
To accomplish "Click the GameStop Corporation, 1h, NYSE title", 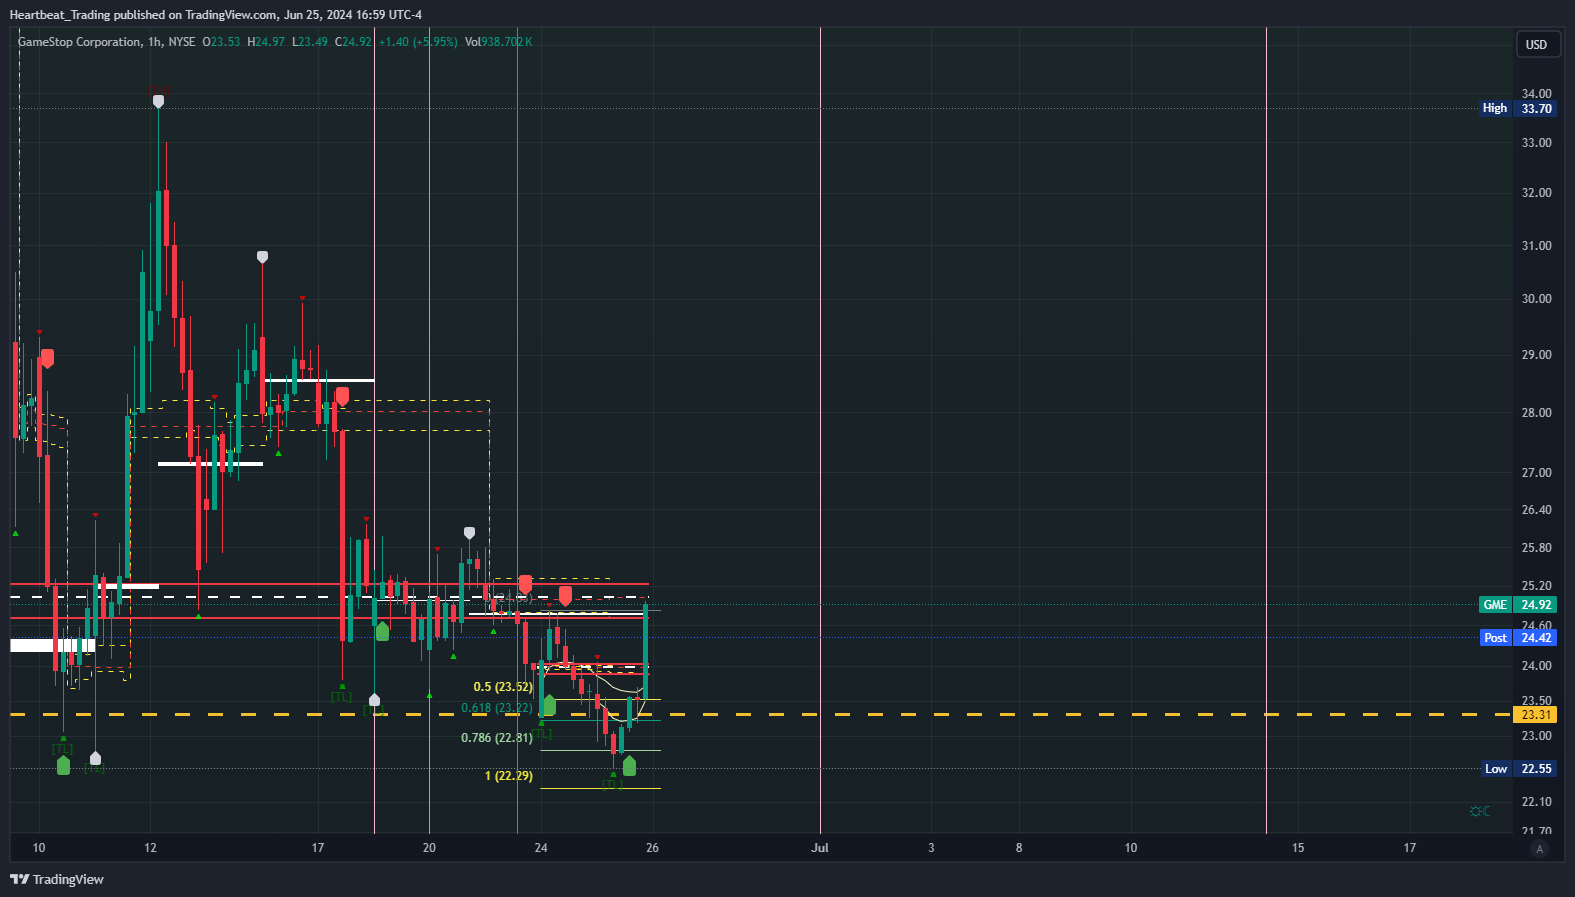I will pos(107,42).
